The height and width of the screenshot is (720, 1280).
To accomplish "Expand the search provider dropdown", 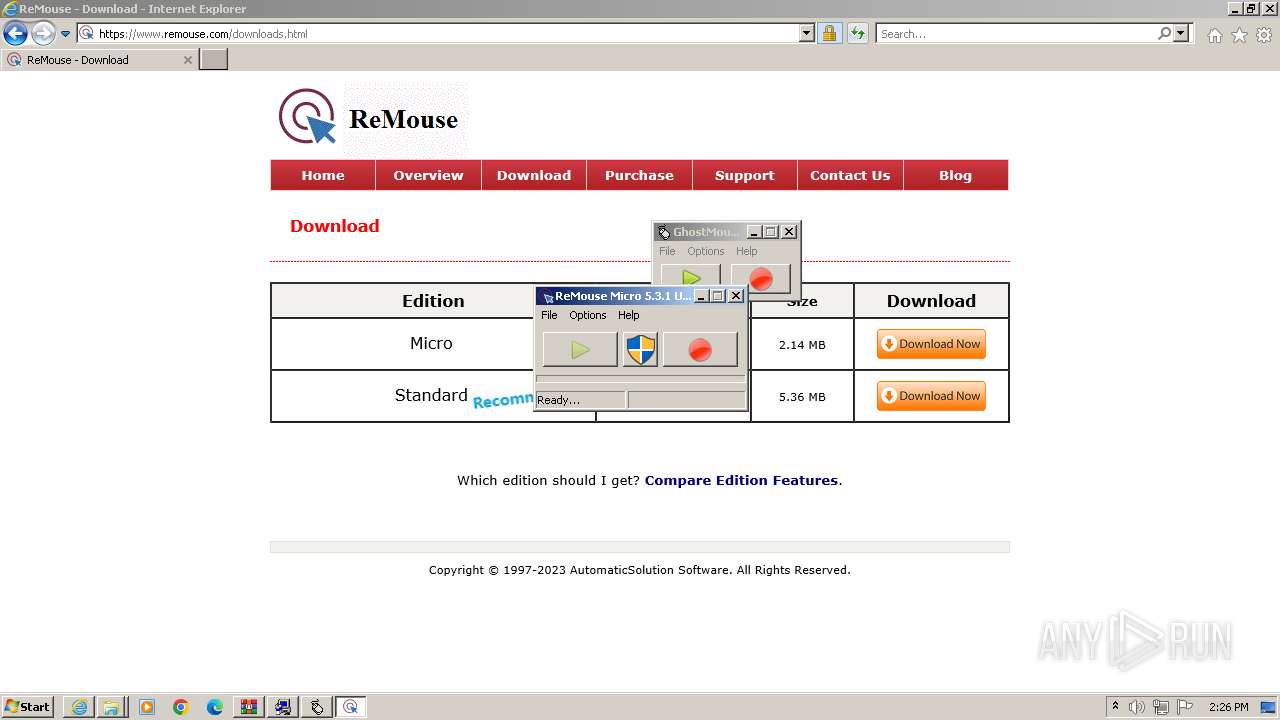I will (x=1181, y=33).
